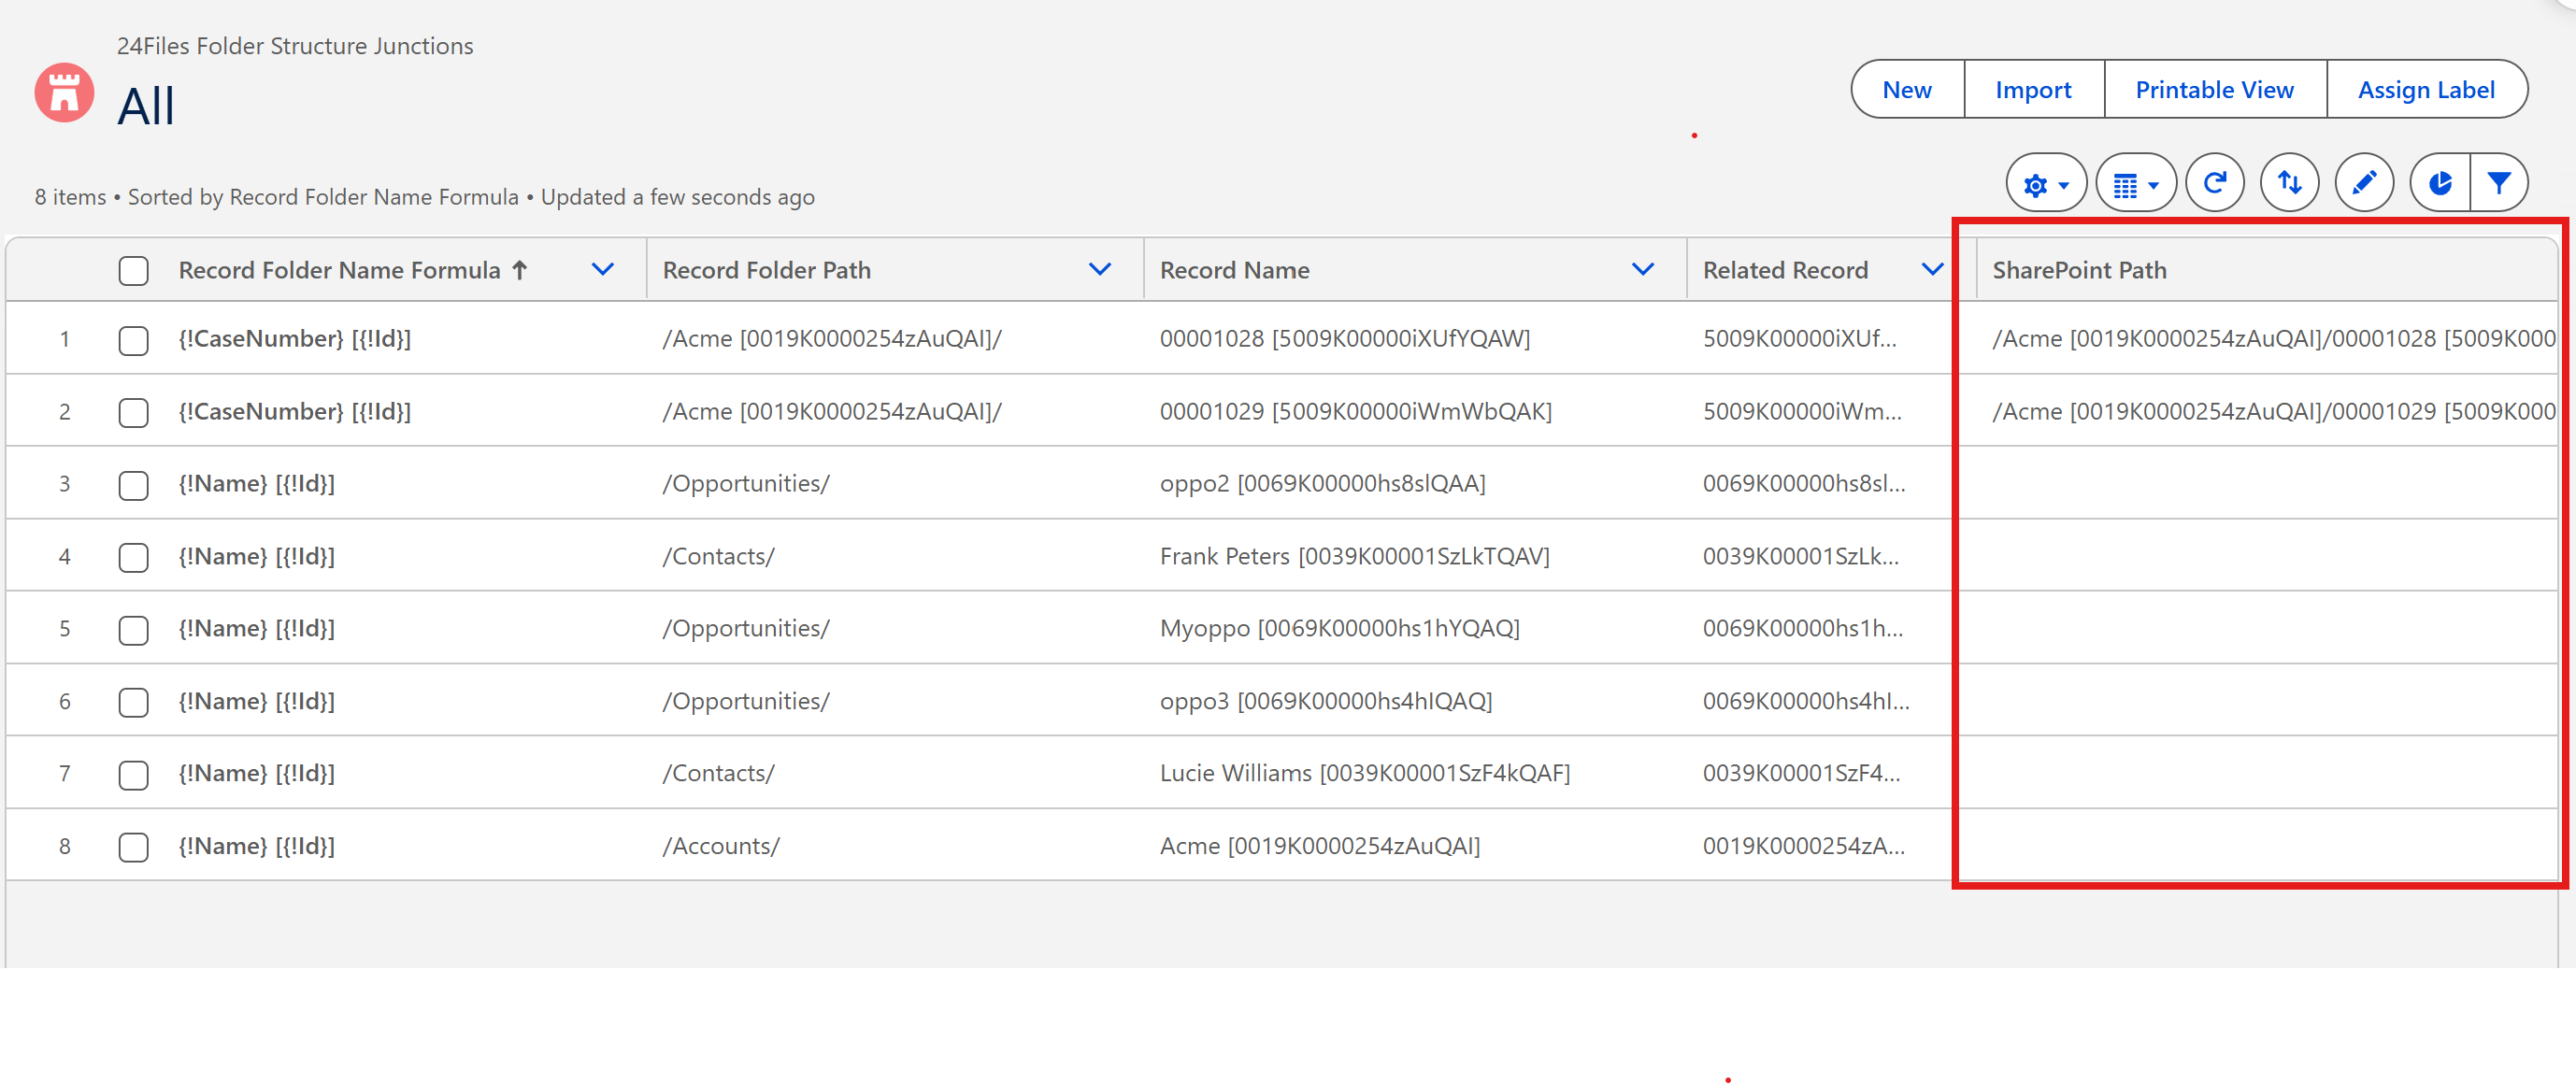2576x1084 pixels.
Task: Select the oppo2 row checkbox
Action: 133,485
